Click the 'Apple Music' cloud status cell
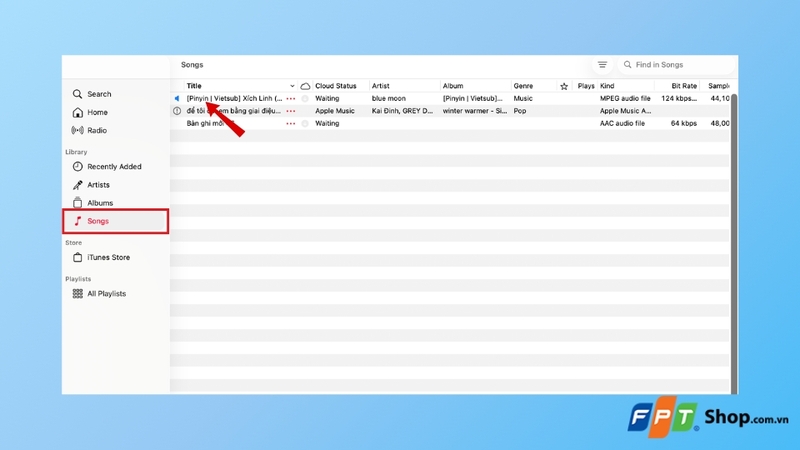800x450 pixels. [x=335, y=111]
